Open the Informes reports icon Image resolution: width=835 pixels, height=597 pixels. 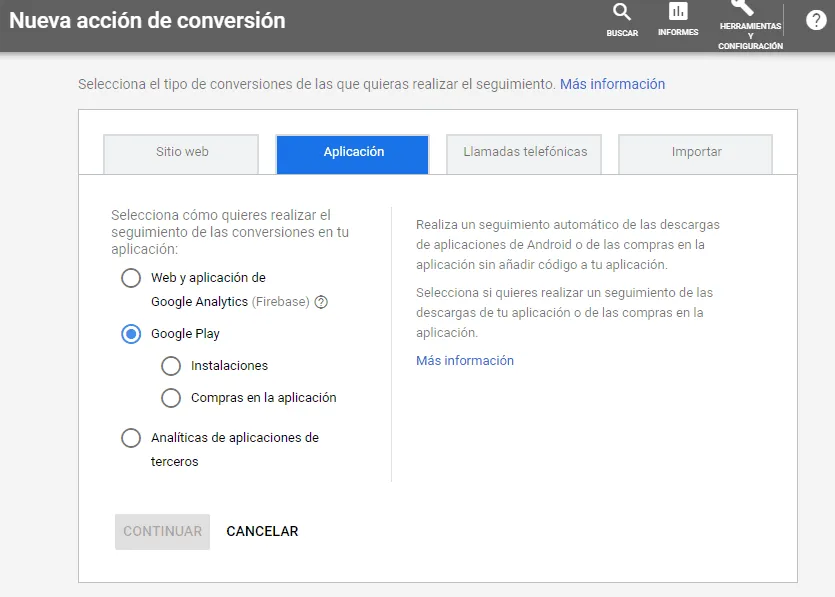click(x=678, y=11)
